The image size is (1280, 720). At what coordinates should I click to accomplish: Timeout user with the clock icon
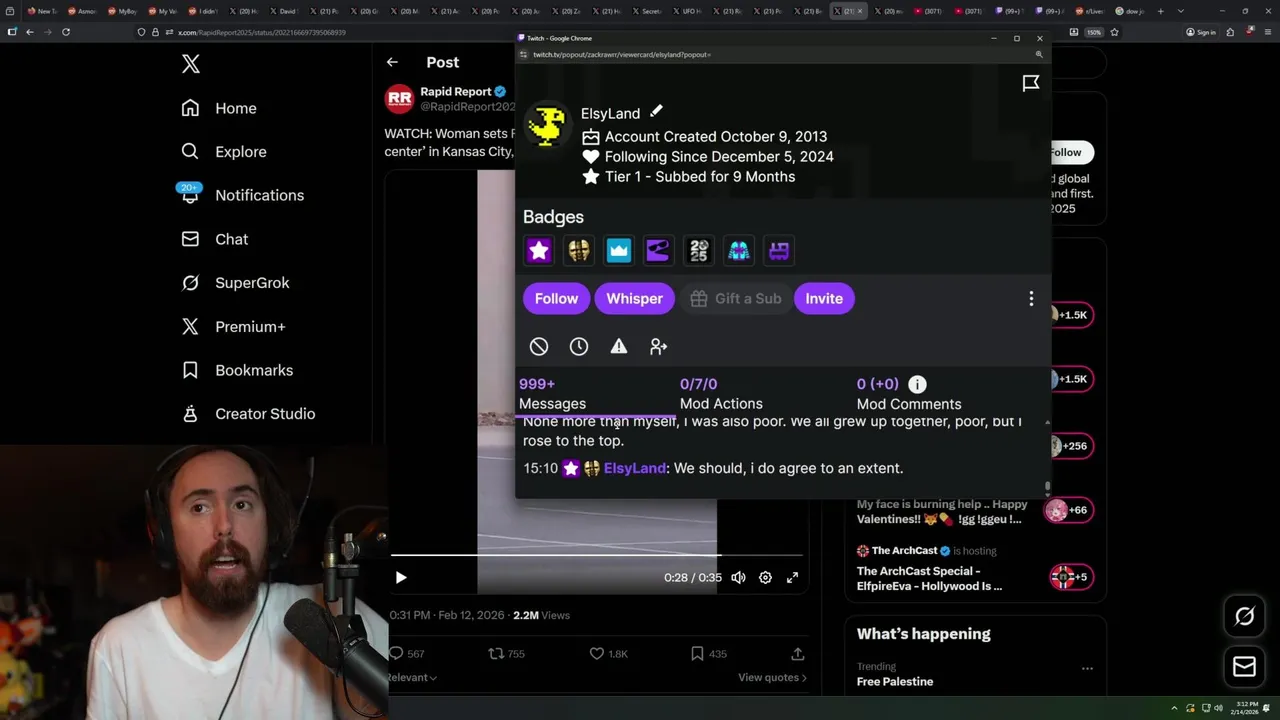(579, 346)
